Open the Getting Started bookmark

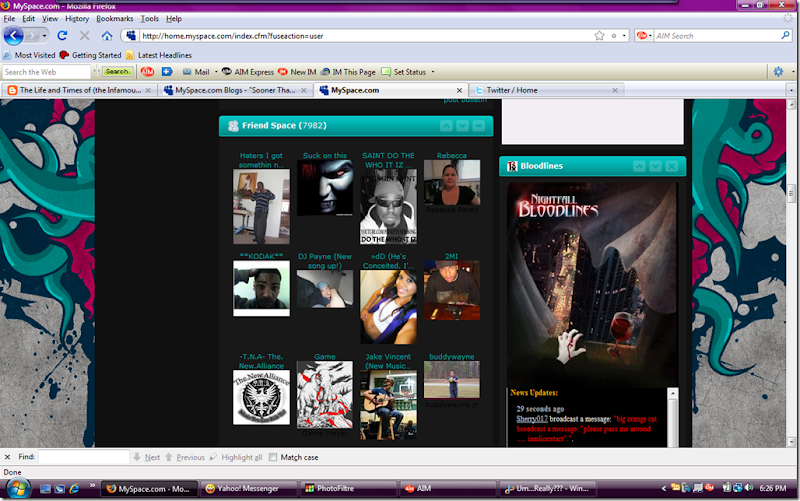point(90,55)
